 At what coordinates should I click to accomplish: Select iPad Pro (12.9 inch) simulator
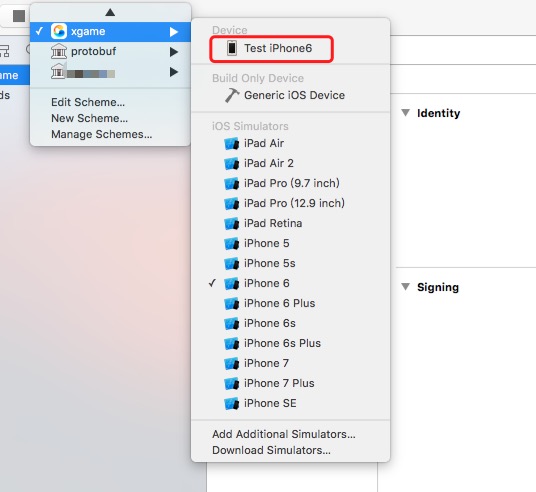291,203
